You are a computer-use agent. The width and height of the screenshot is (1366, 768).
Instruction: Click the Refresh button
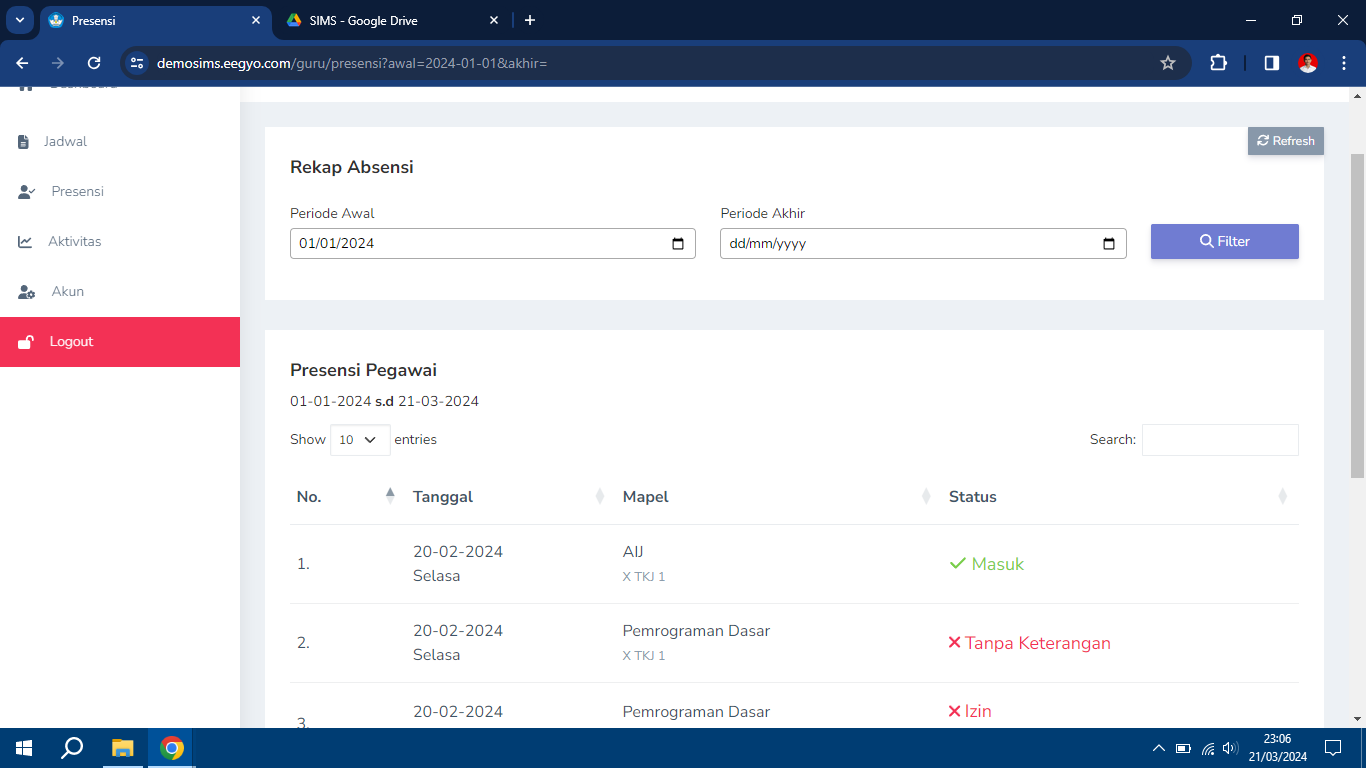(1285, 141)
